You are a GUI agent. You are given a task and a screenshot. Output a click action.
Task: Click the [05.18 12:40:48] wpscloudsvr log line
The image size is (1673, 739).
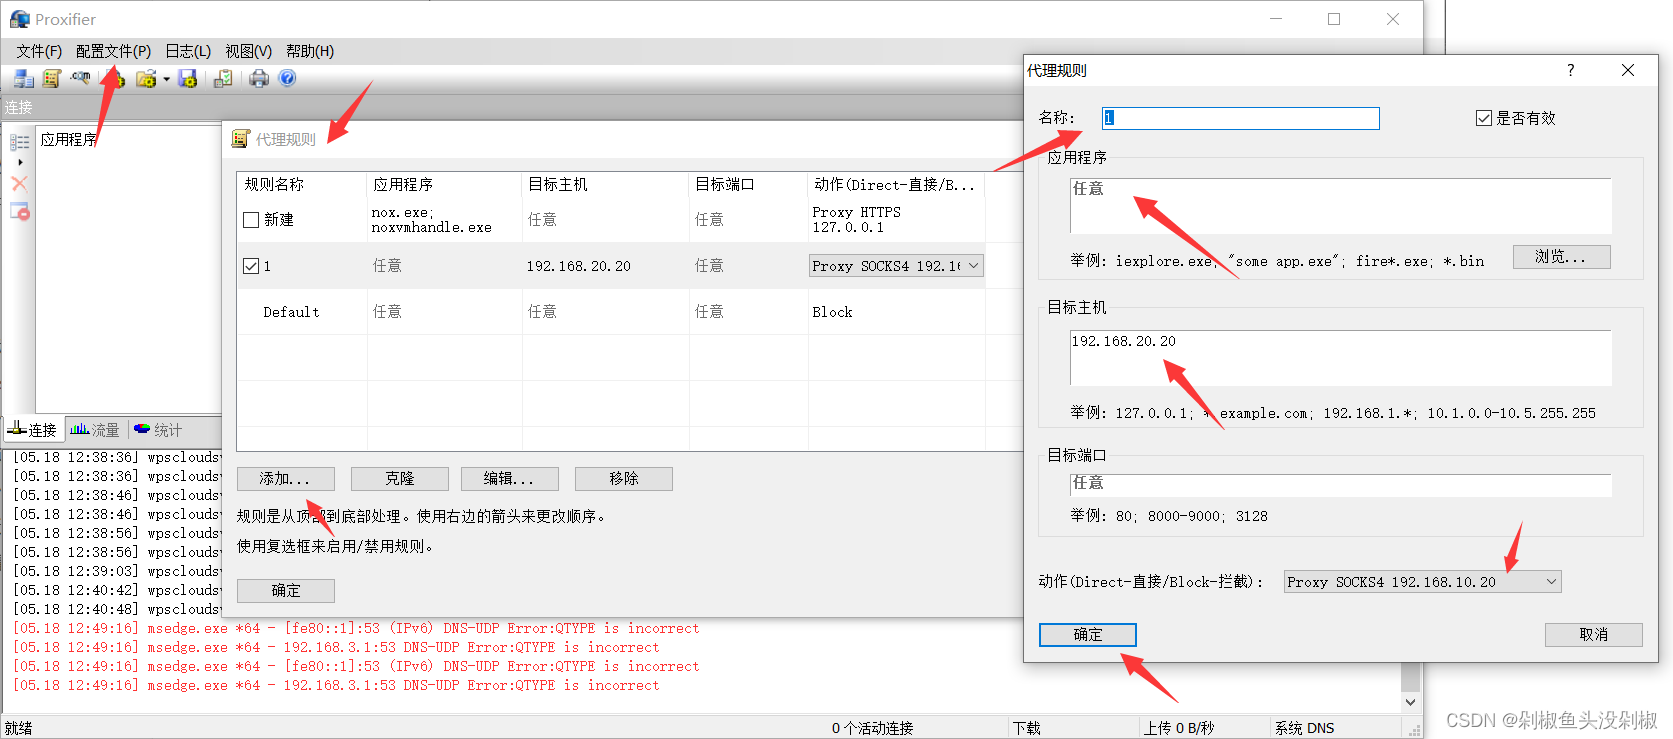click(116, 609)
